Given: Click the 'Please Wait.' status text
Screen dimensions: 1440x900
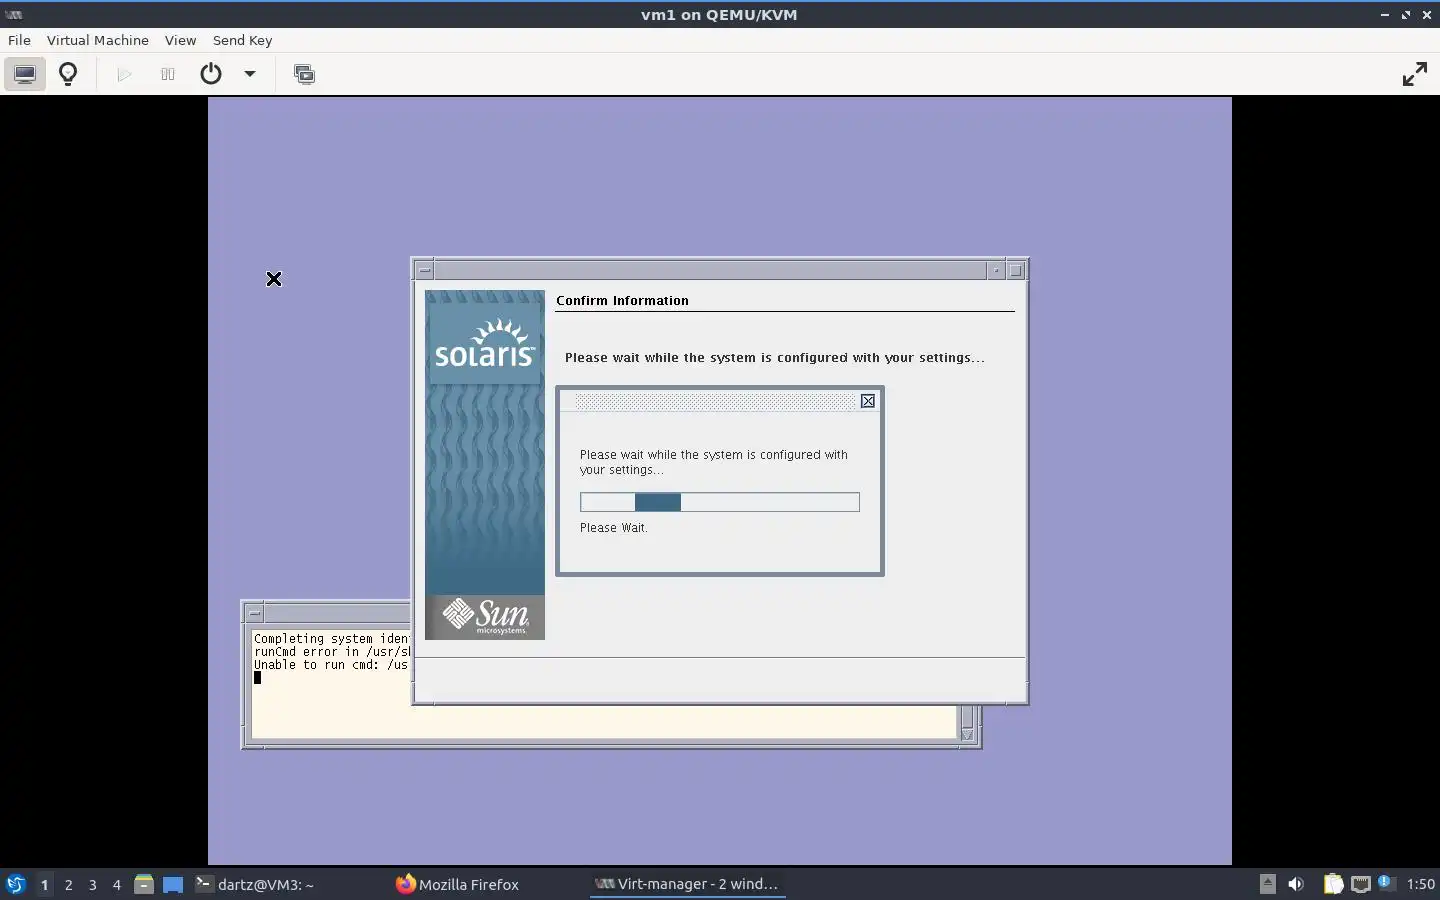Looking at the screenshot, I should tap(614, 528).
